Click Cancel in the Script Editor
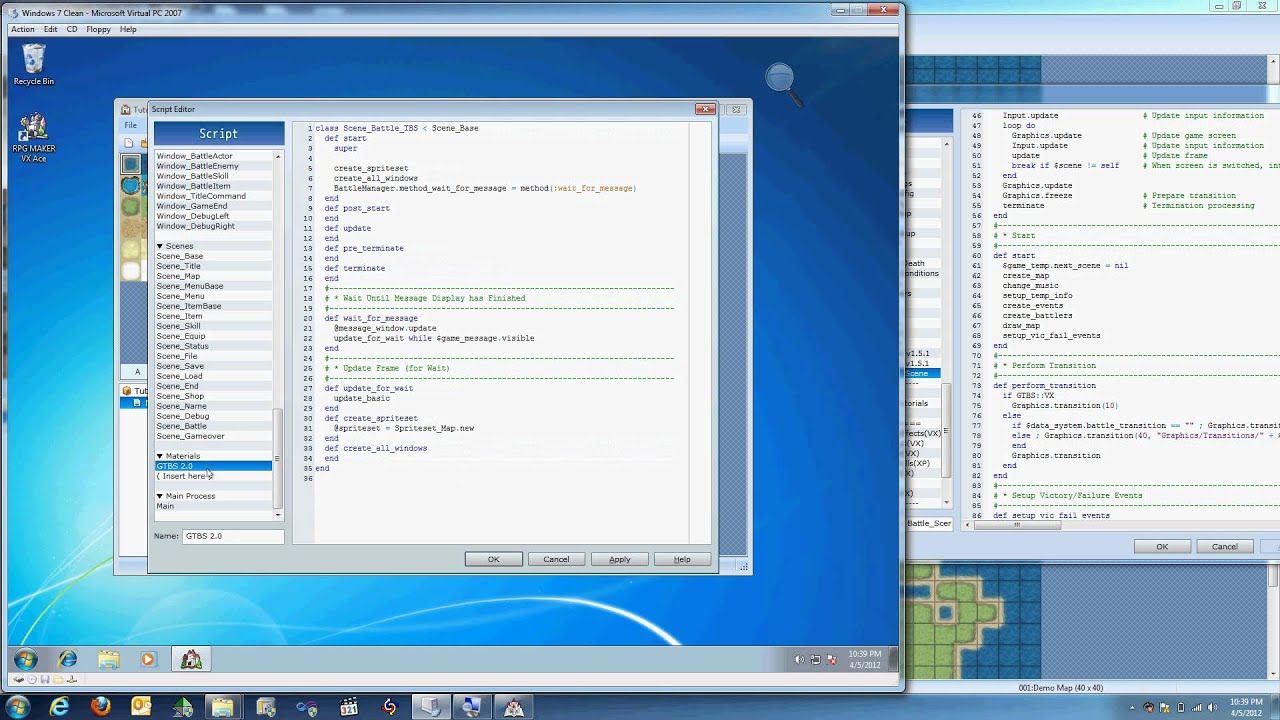 point(556,559)
